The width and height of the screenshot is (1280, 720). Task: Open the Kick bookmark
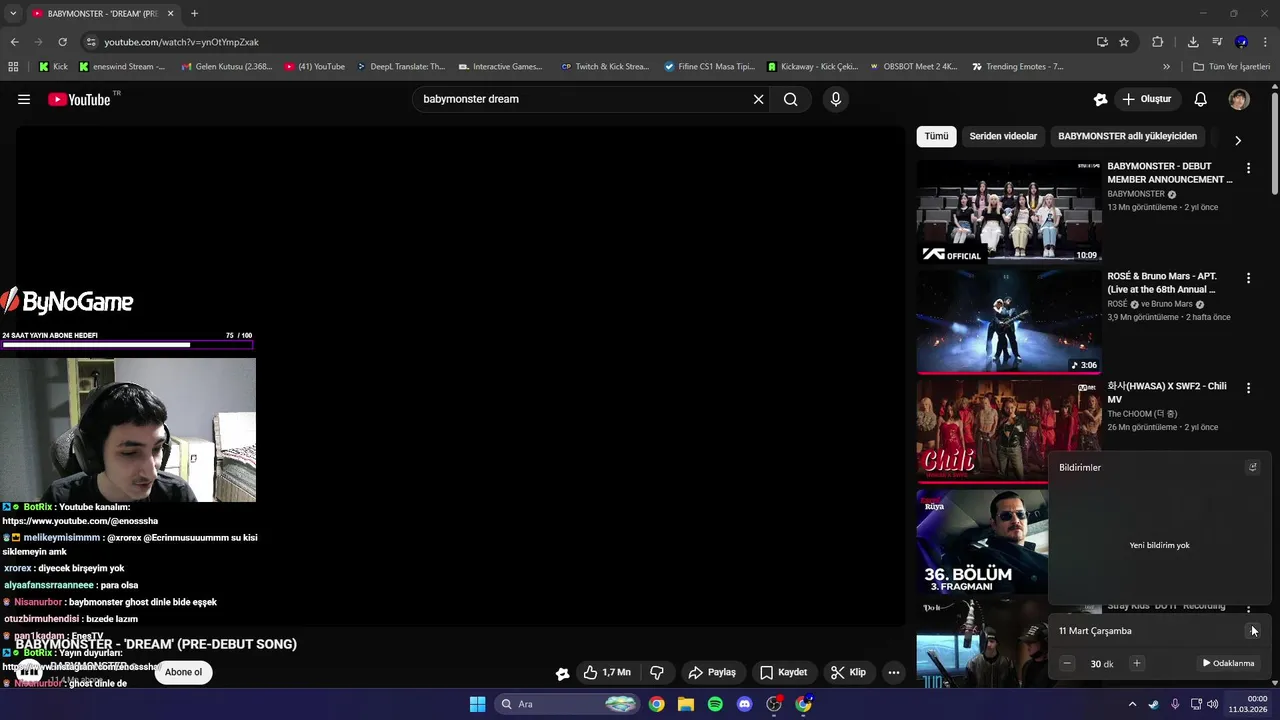point(53,67)
